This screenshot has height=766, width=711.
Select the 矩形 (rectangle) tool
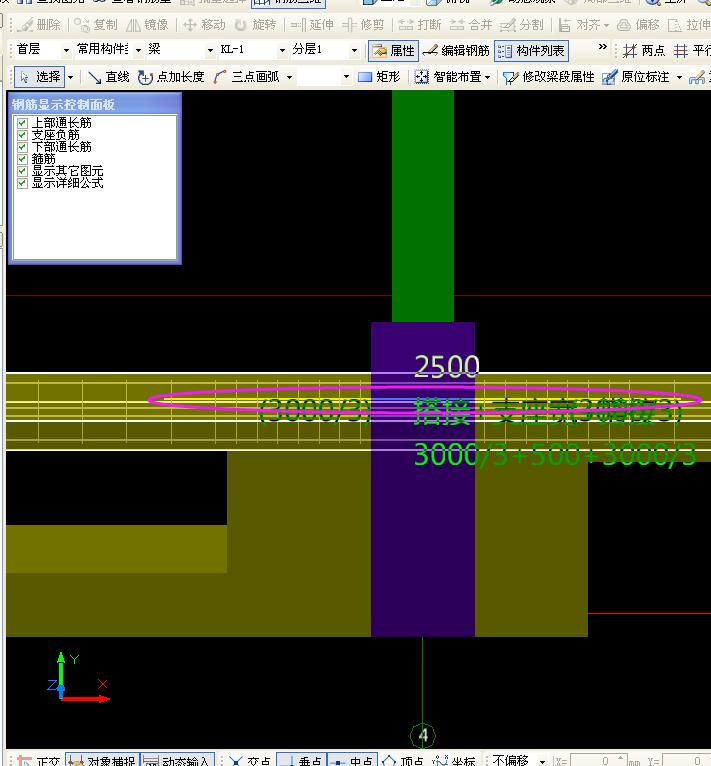379,77
